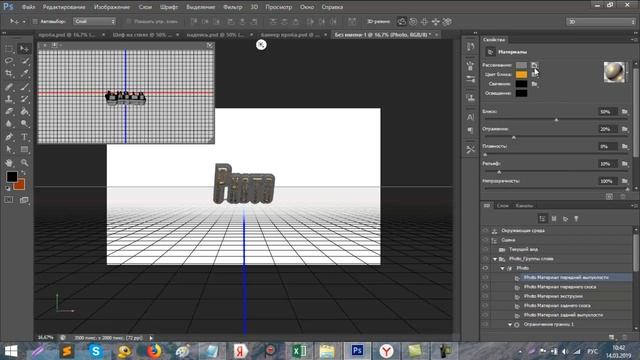
Task: Select the Pen tool
Action: pyautogui.click(x=9, y=137)
